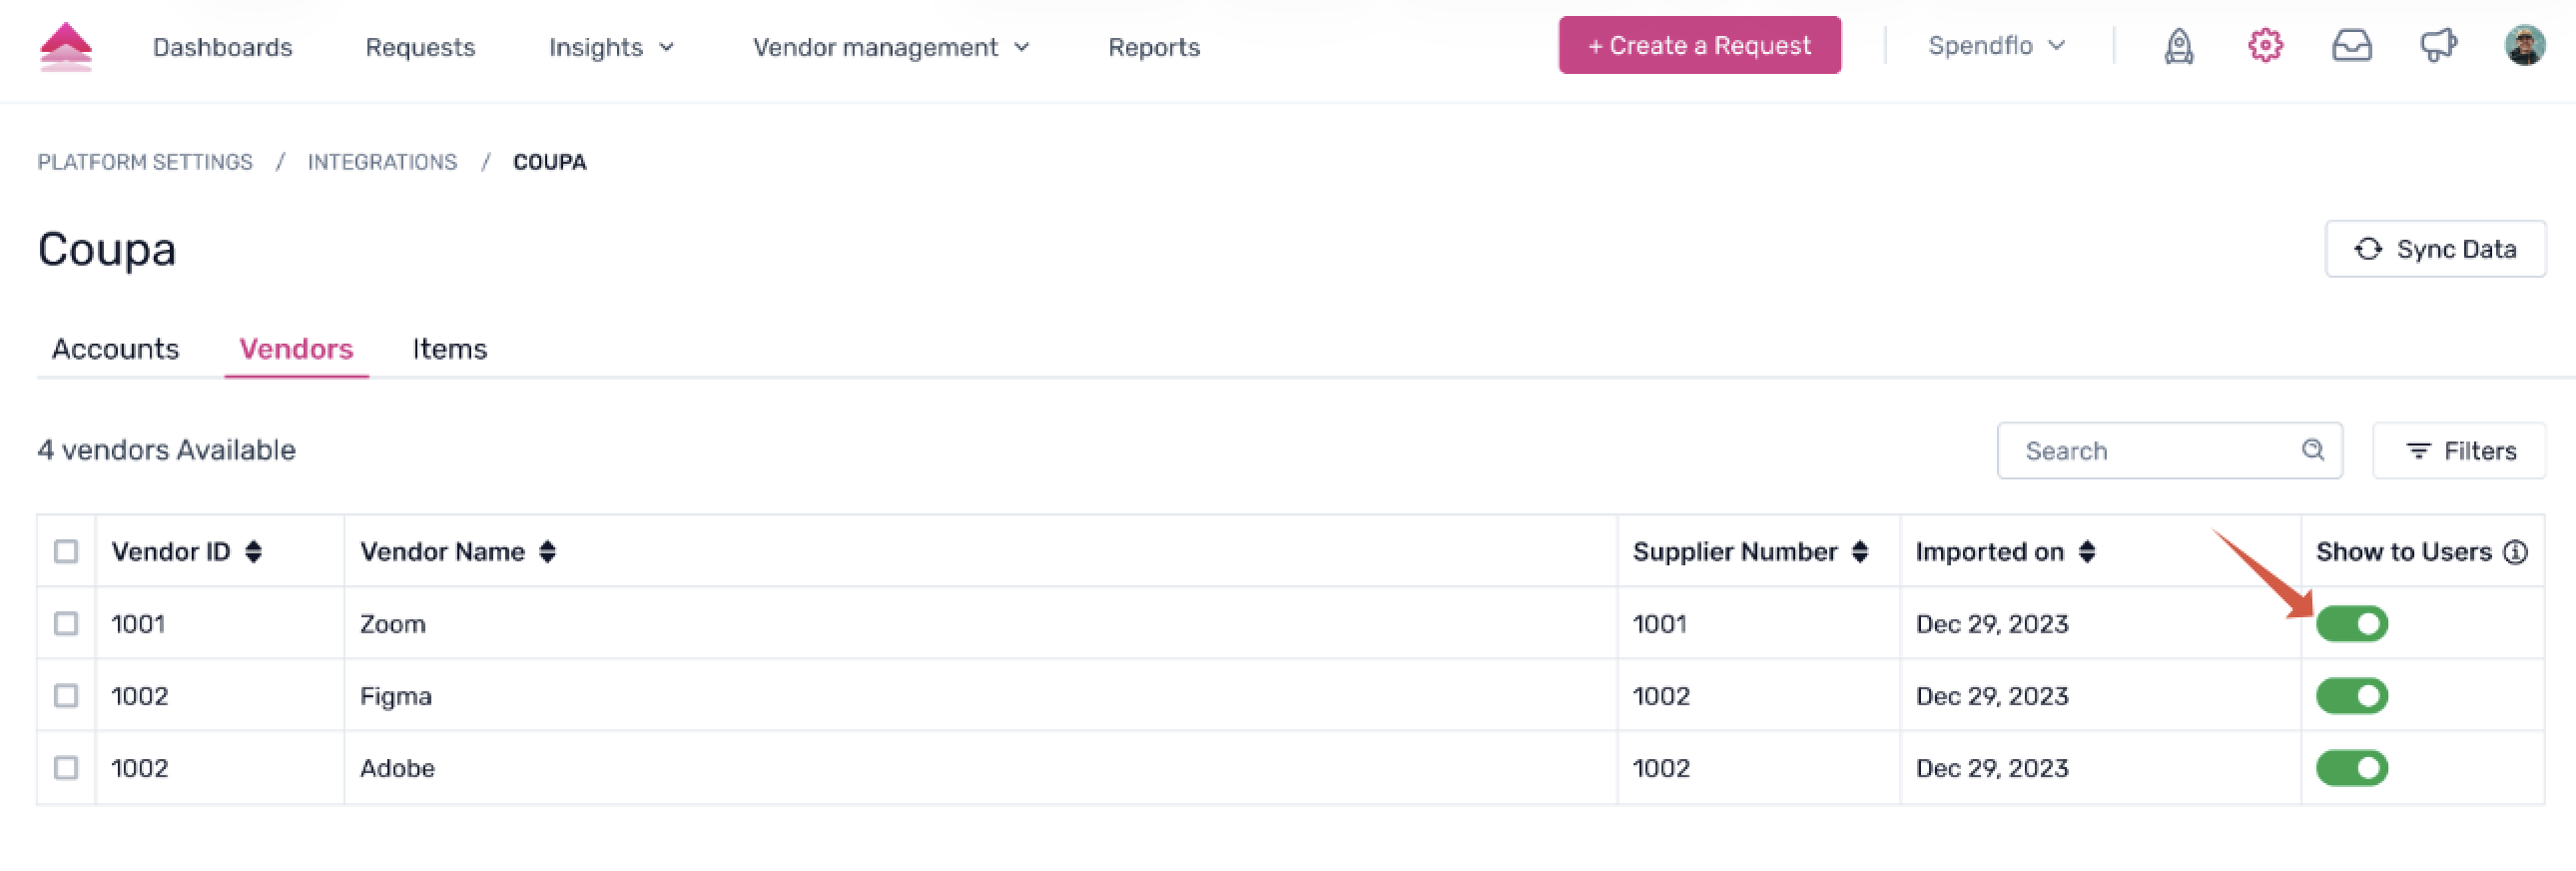Click the Sync Data button
The image size is (2576, 871).
2435,249
